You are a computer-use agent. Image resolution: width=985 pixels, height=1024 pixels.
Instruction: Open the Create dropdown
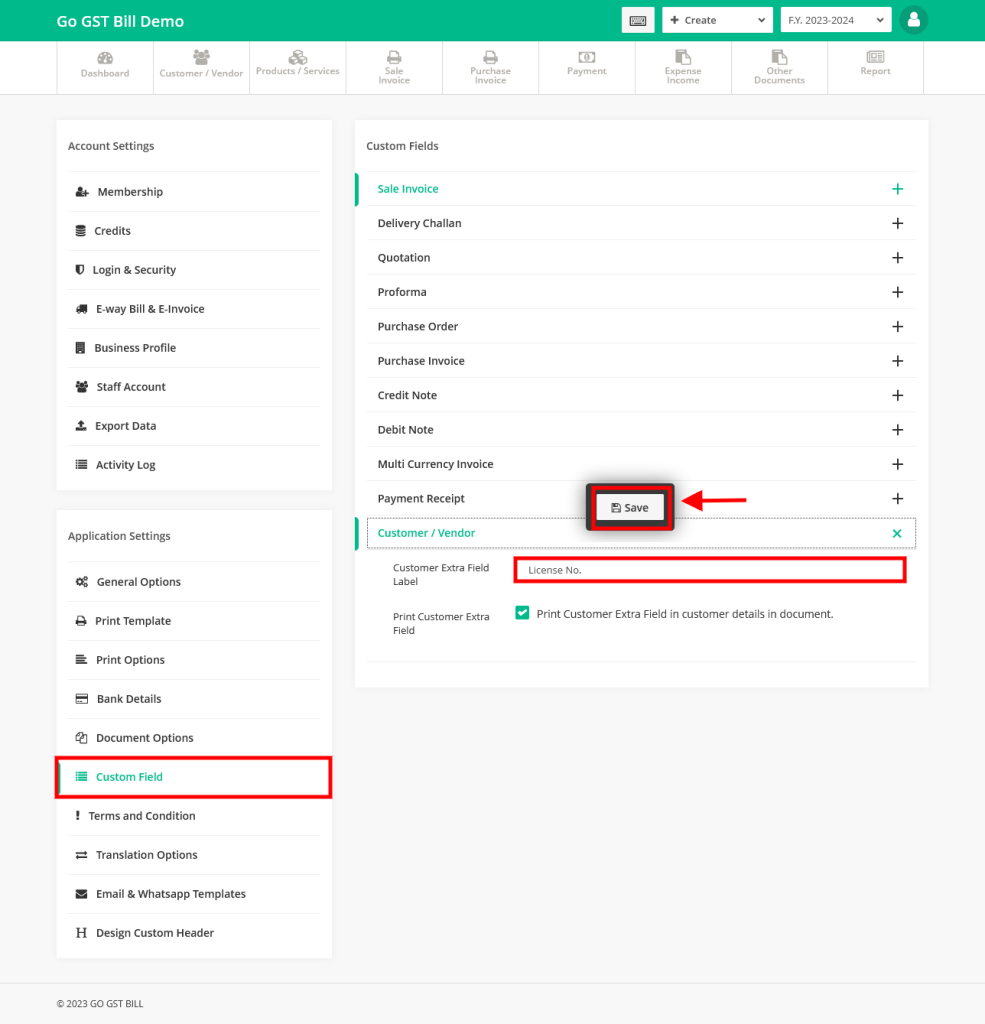(717, 19)
